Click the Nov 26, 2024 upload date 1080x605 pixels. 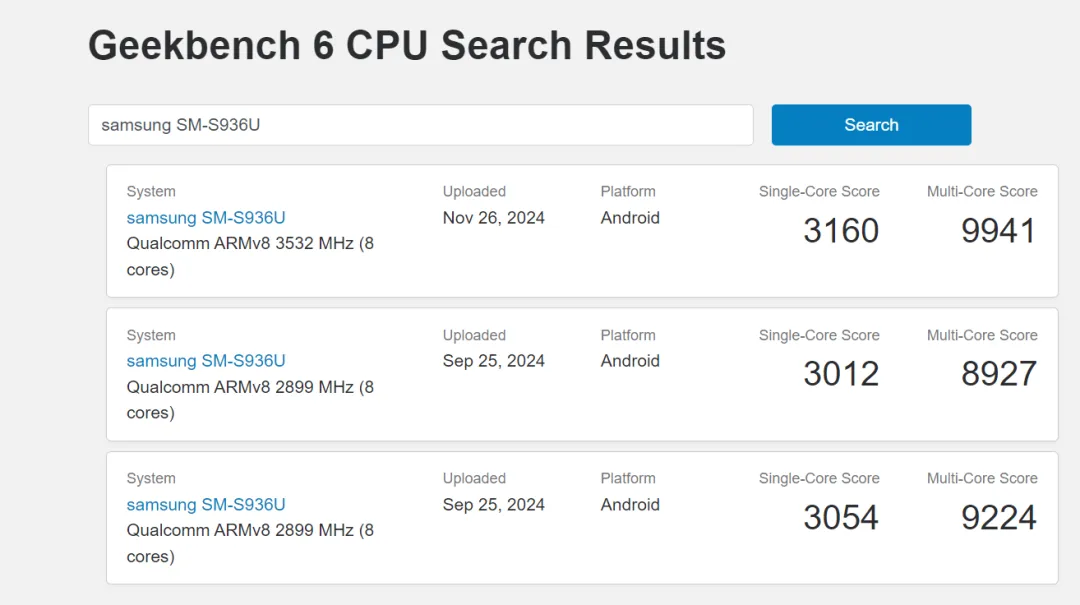pos(494,218)
